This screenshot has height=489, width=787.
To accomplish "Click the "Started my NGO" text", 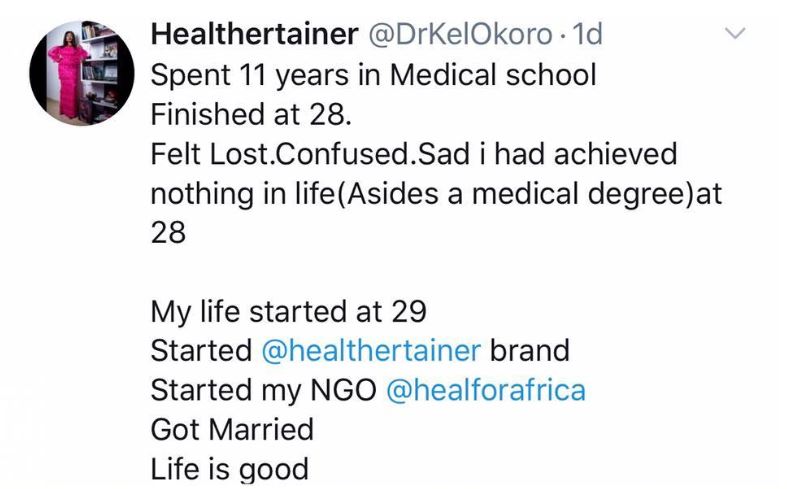I will (263, 390).
